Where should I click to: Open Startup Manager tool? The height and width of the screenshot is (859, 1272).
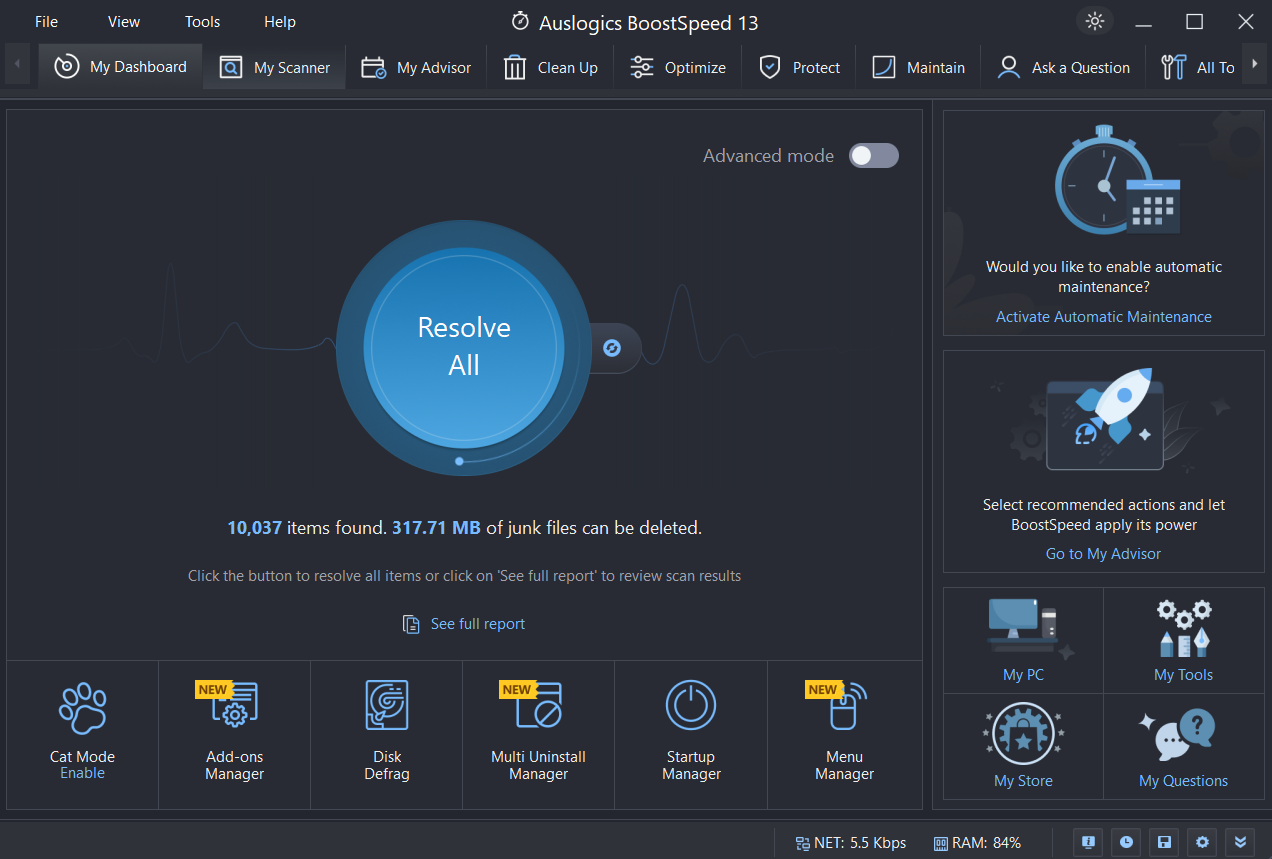691,735
